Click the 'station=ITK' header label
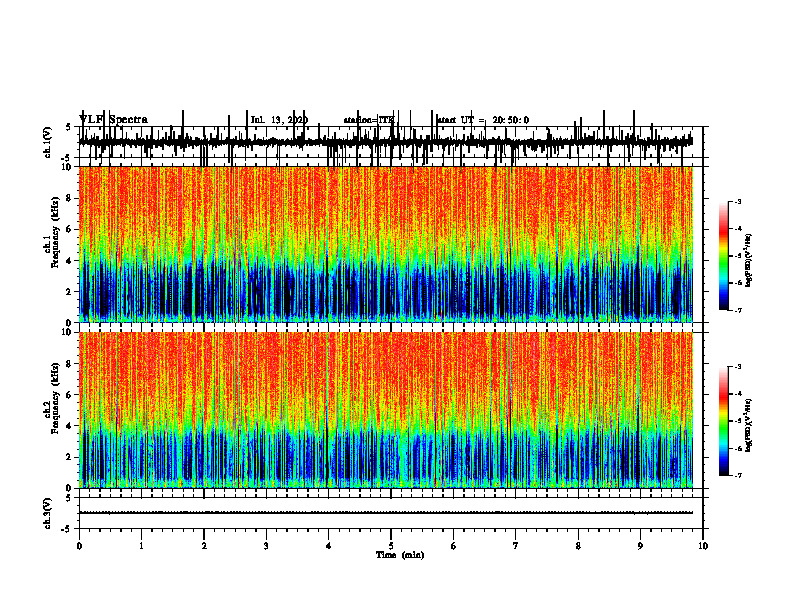792x612 pixels. [x=369, y=120]
